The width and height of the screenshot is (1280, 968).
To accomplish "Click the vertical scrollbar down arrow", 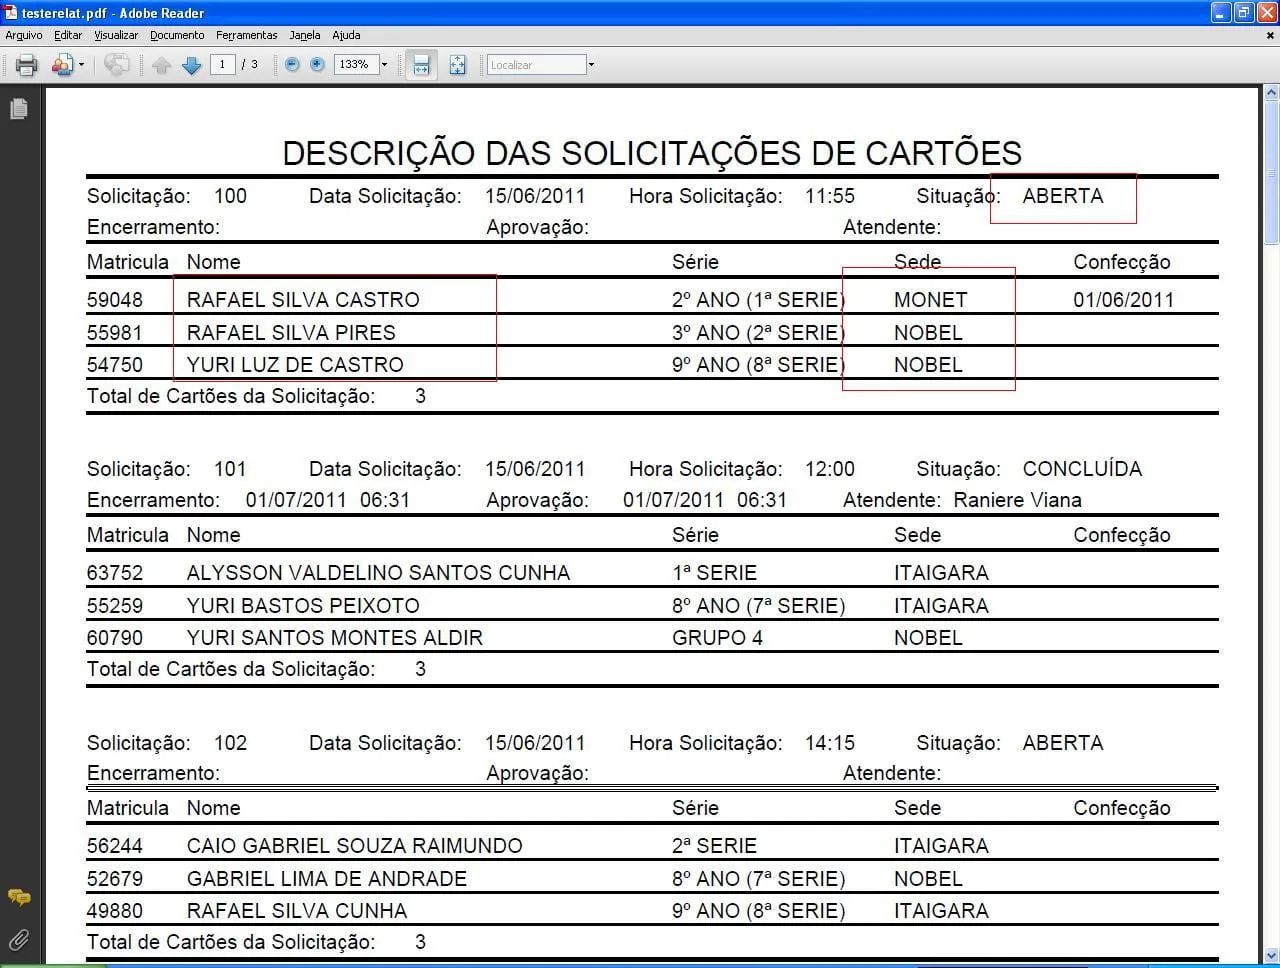I will [1271, 954].
